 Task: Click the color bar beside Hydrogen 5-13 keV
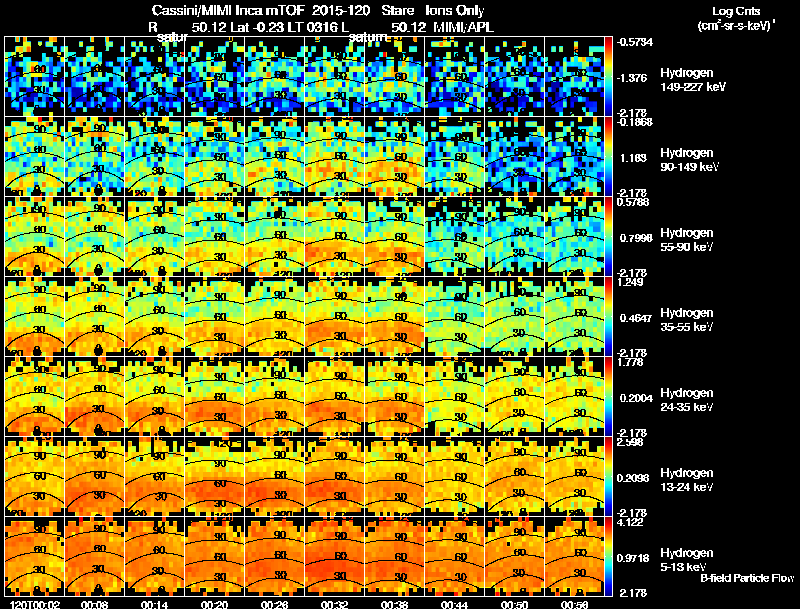click(608, 557)
